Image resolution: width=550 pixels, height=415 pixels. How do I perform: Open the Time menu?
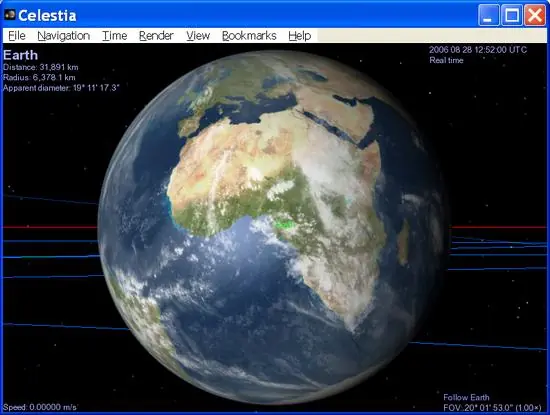pyautogui.click(x=114, y=36)
